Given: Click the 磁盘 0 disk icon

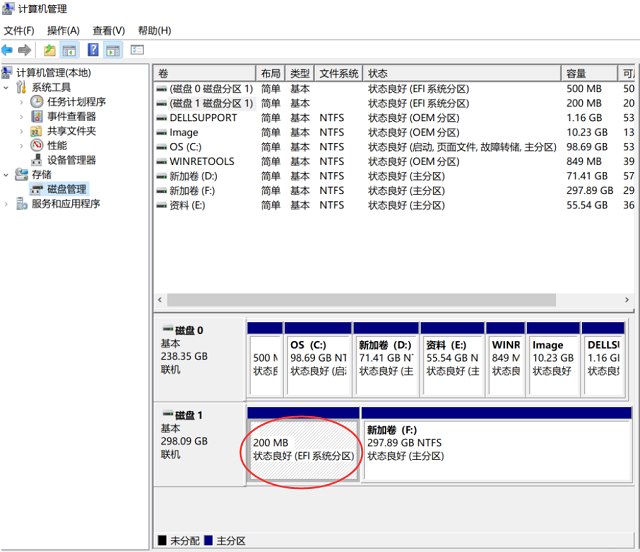Looking at the screenshot, I should [168, 329].
